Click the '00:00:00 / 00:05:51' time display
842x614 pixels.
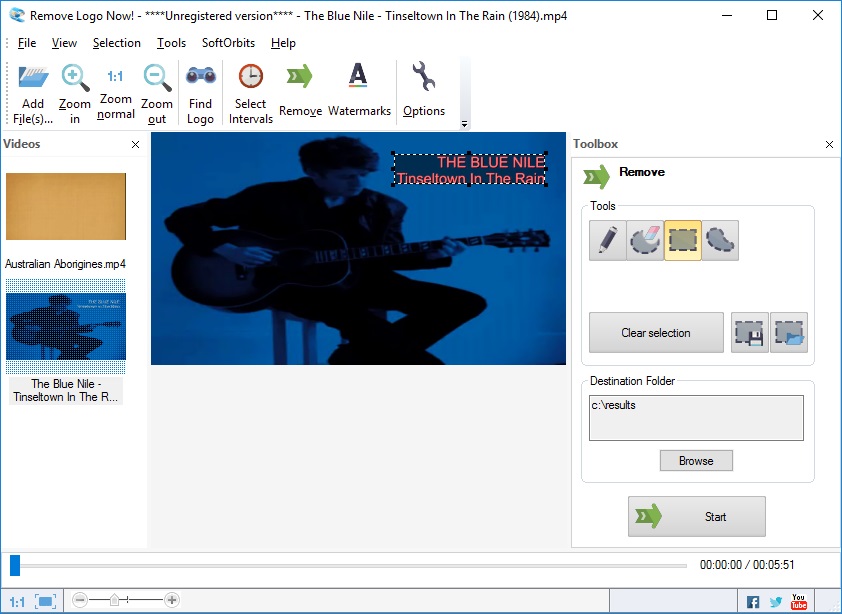click(747, 565)
